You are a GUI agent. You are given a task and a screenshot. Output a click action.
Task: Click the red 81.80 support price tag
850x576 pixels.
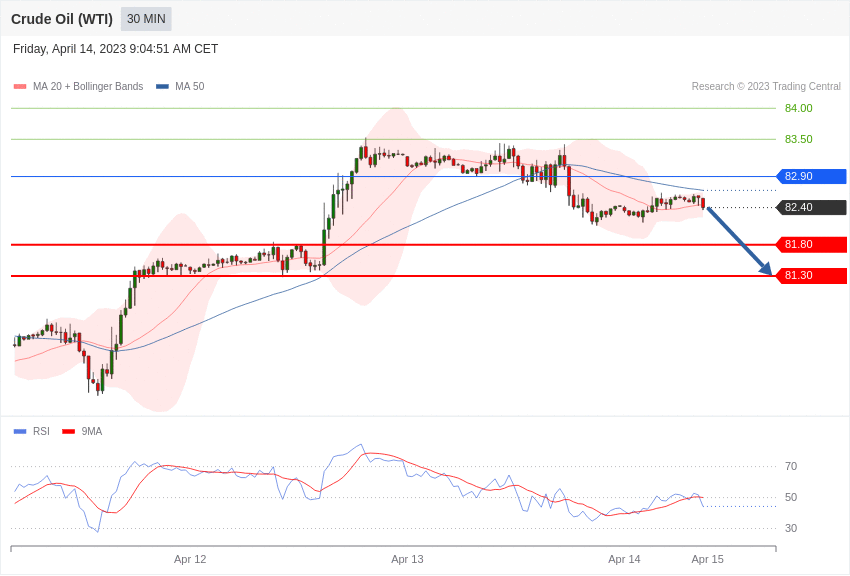click(812, 244)
